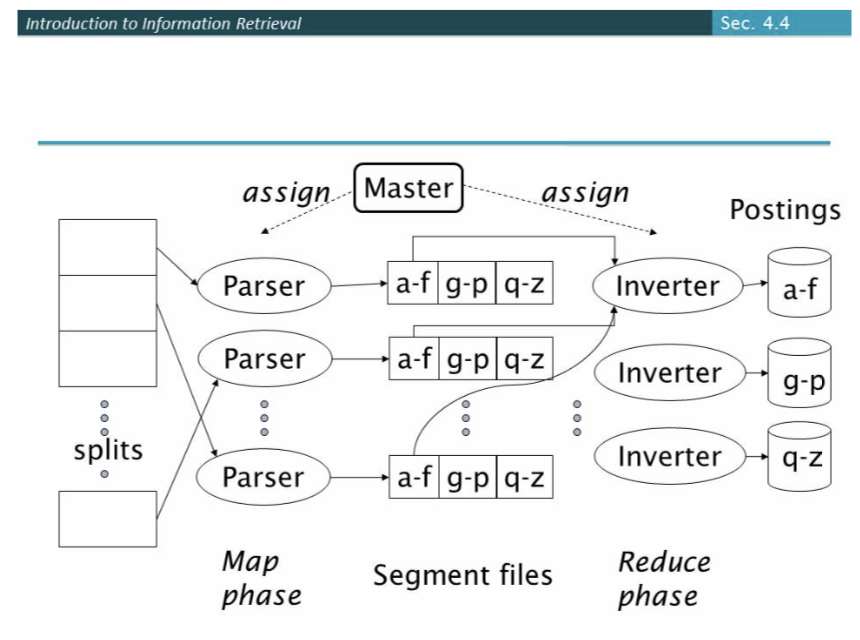Image resolution: width=860 pixels, height=640 pixels.
Task: Expand the dots between Inverter rows
Action: click(x=578, y=415)
